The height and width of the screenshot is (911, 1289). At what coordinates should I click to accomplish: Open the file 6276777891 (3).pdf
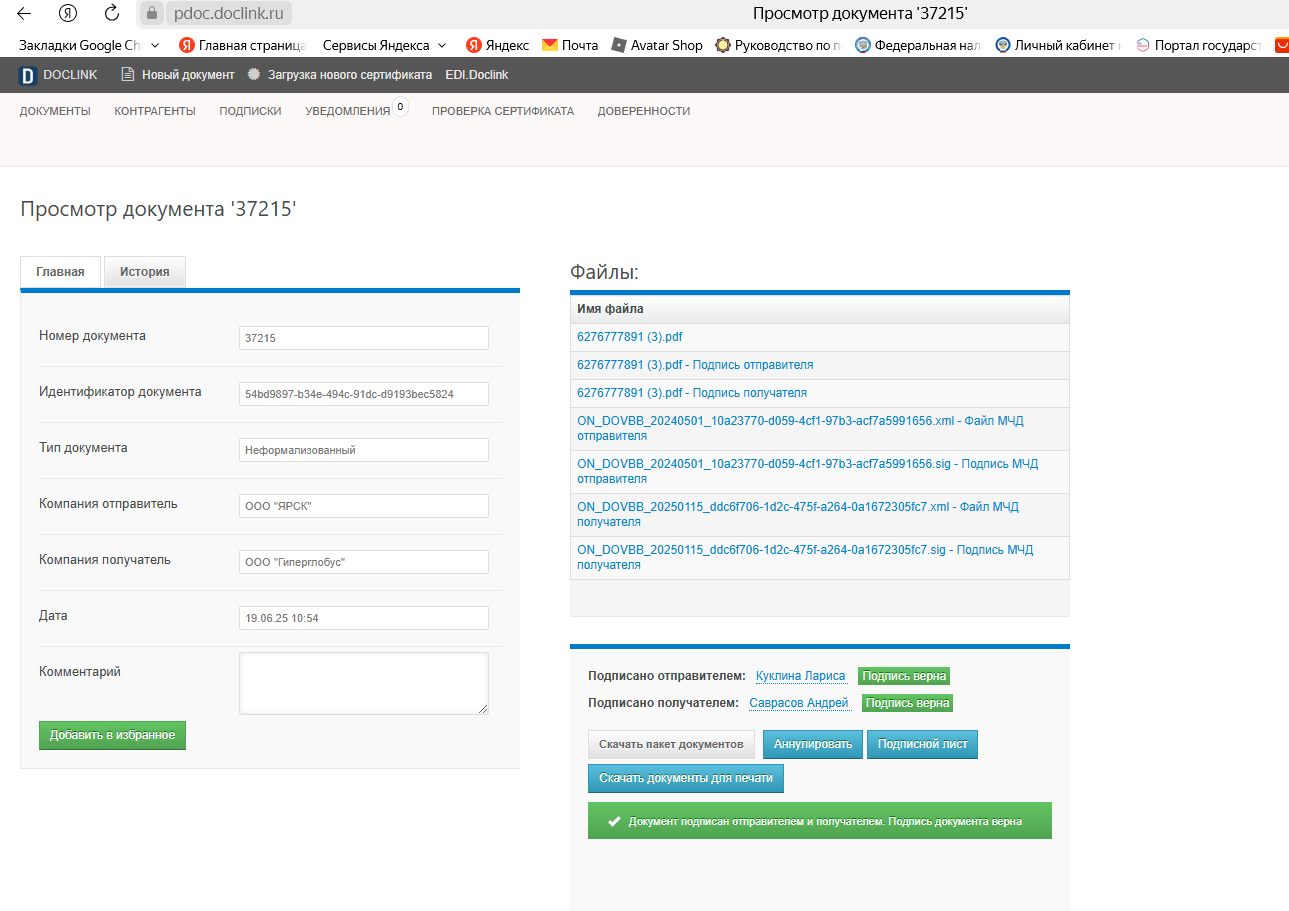pyautogui.click(x=630, y=337)
